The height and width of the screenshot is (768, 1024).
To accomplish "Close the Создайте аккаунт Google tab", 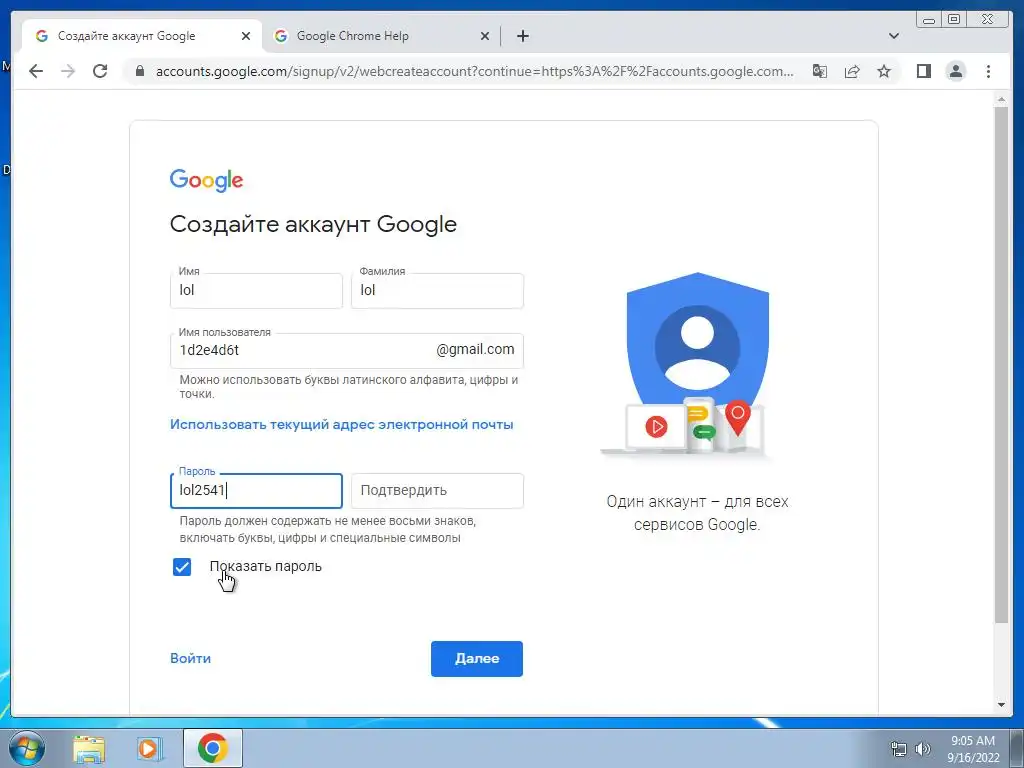I will click(x=246, y=36).
